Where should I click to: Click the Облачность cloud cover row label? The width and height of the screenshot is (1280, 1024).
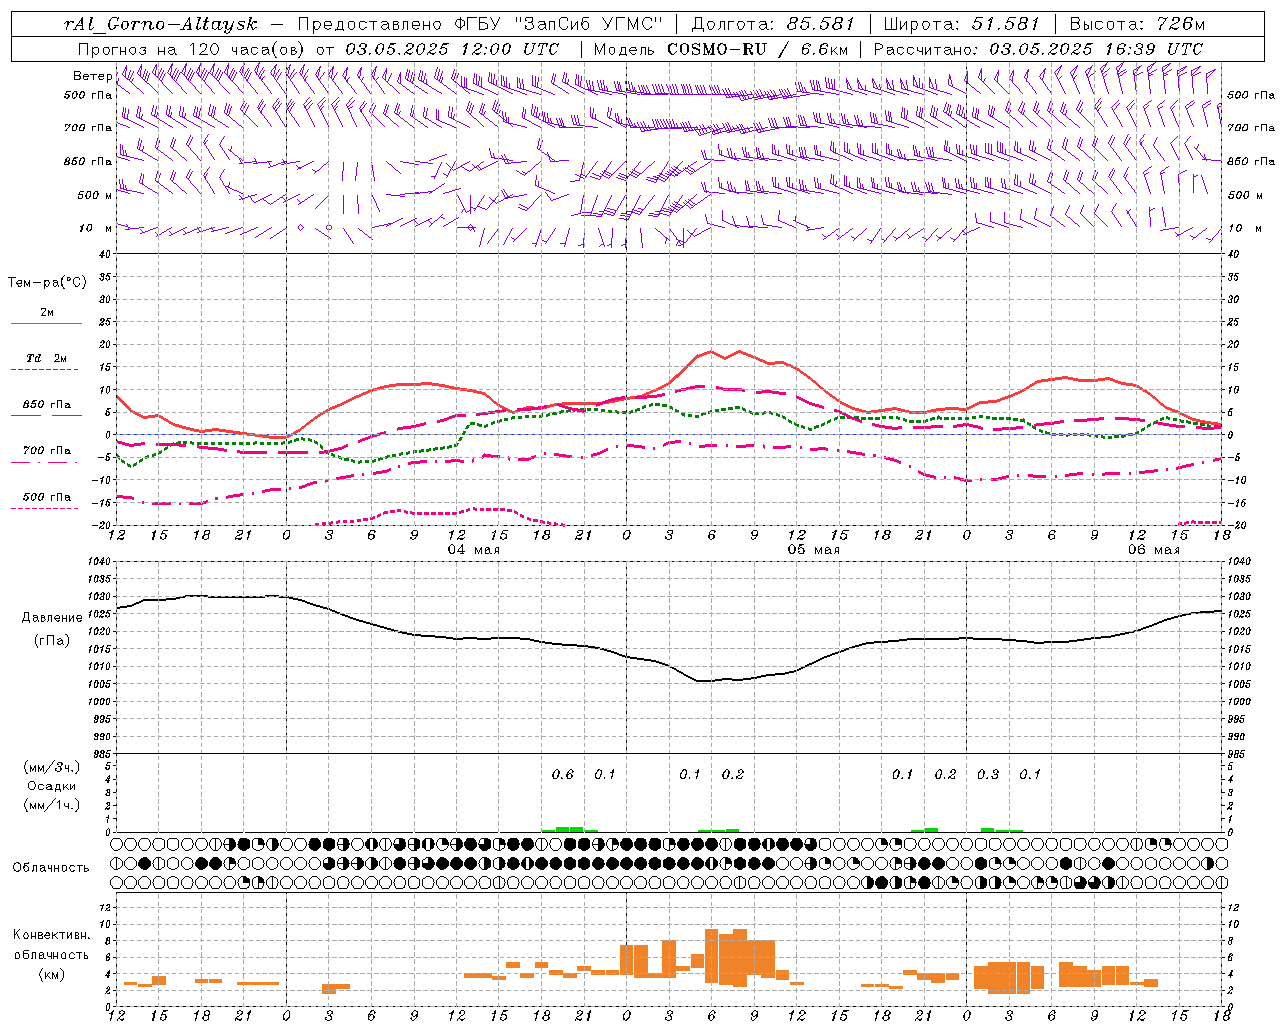click(51, 867)
